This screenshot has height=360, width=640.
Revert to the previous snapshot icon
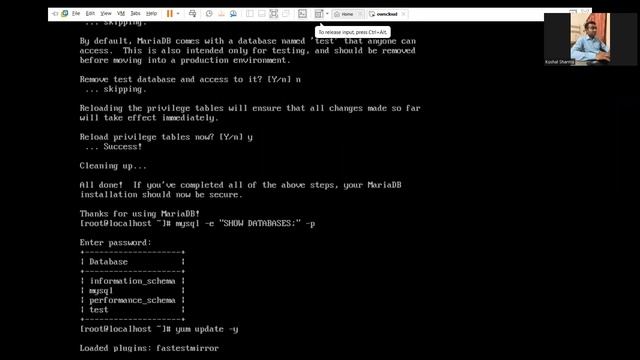tap(221, 13)
